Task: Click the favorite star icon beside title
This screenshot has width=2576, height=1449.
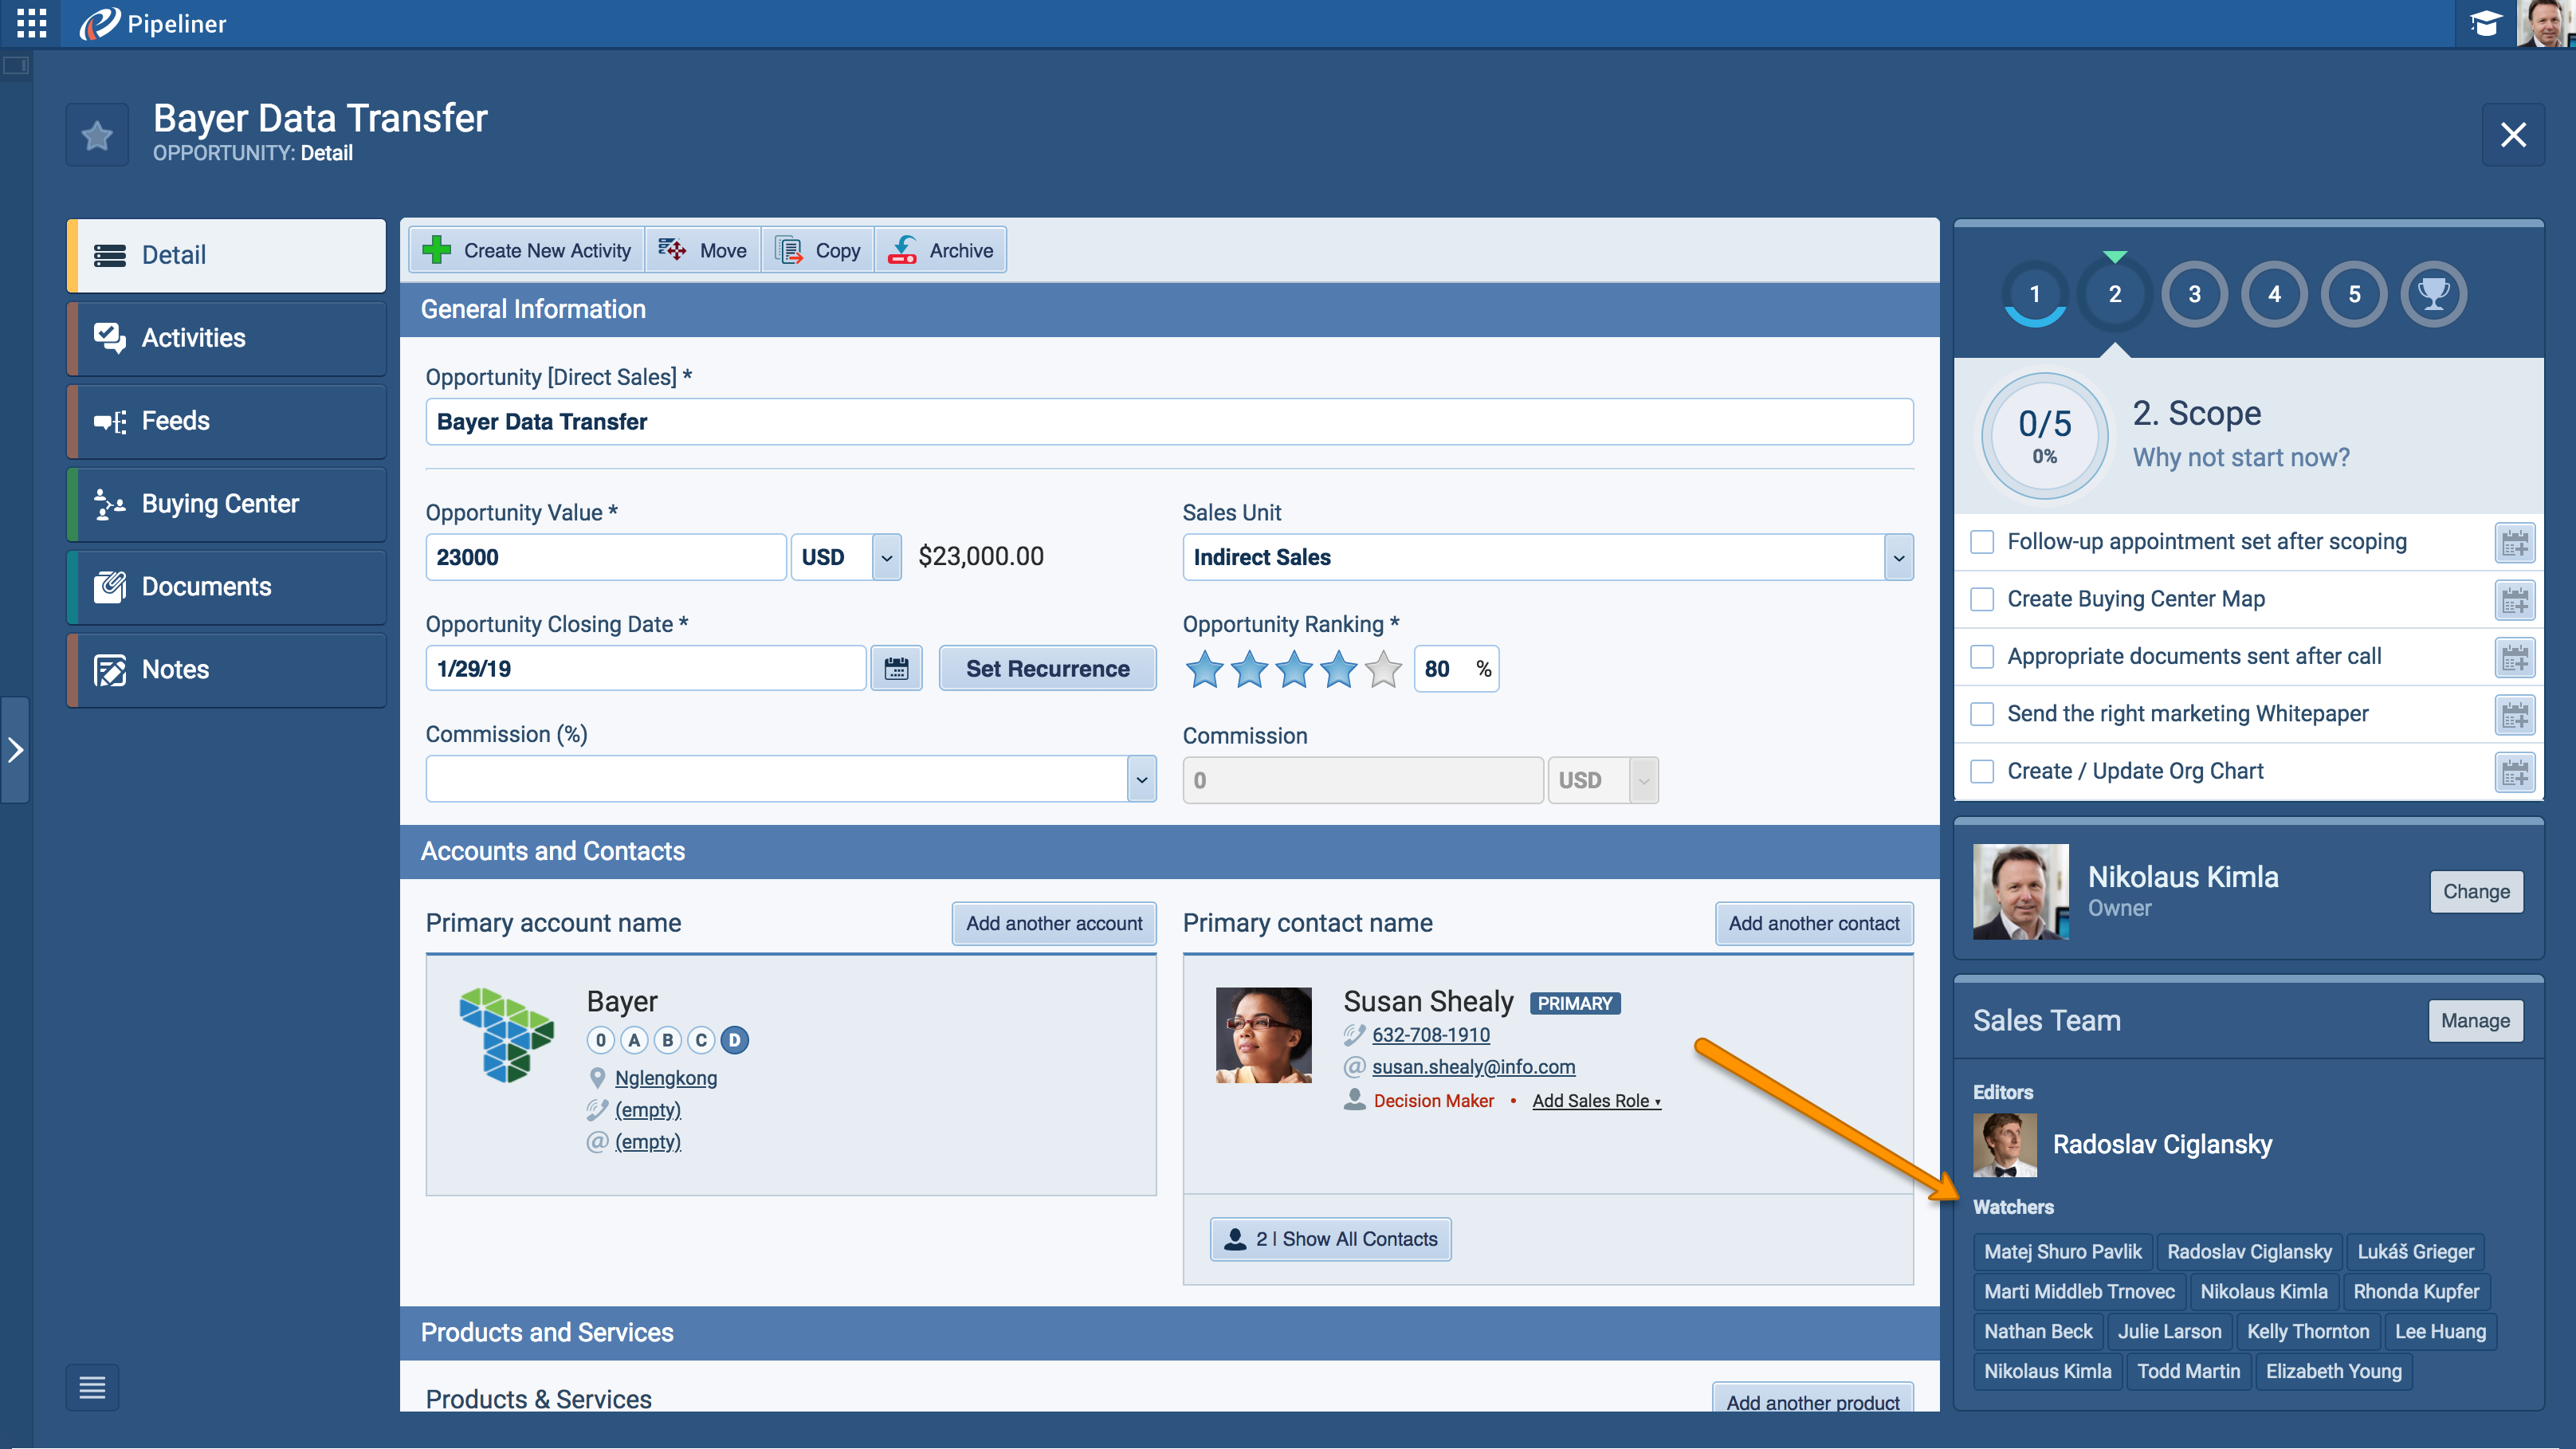Action: pos(97,135)
